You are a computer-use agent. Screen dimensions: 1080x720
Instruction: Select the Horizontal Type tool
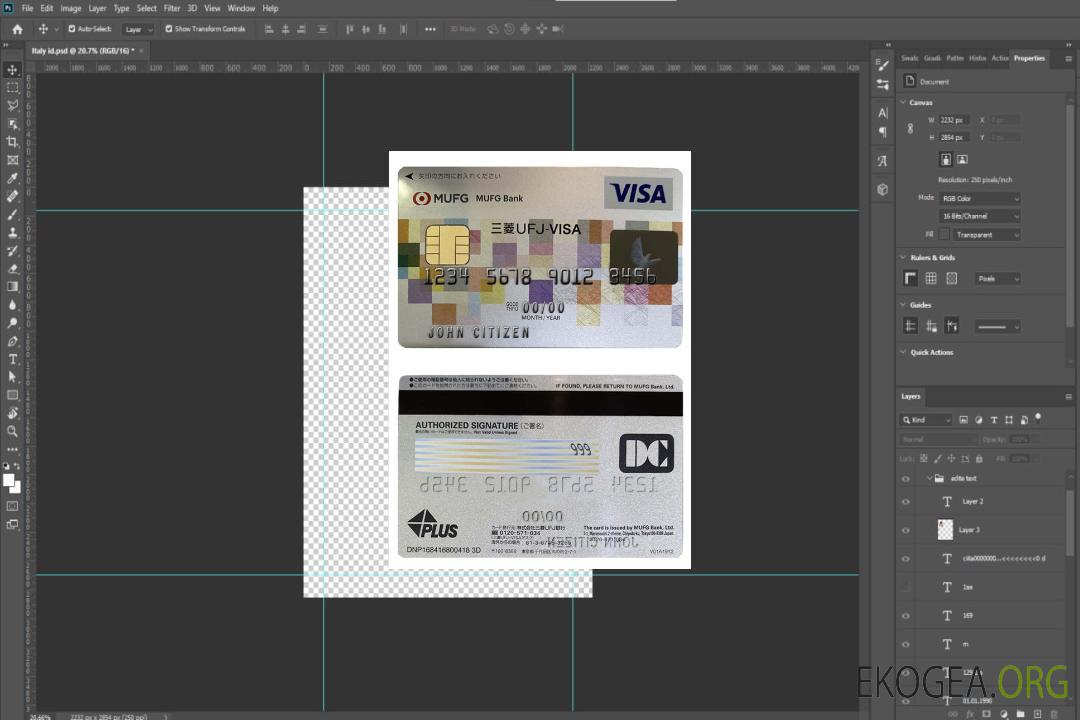[12, 359]
